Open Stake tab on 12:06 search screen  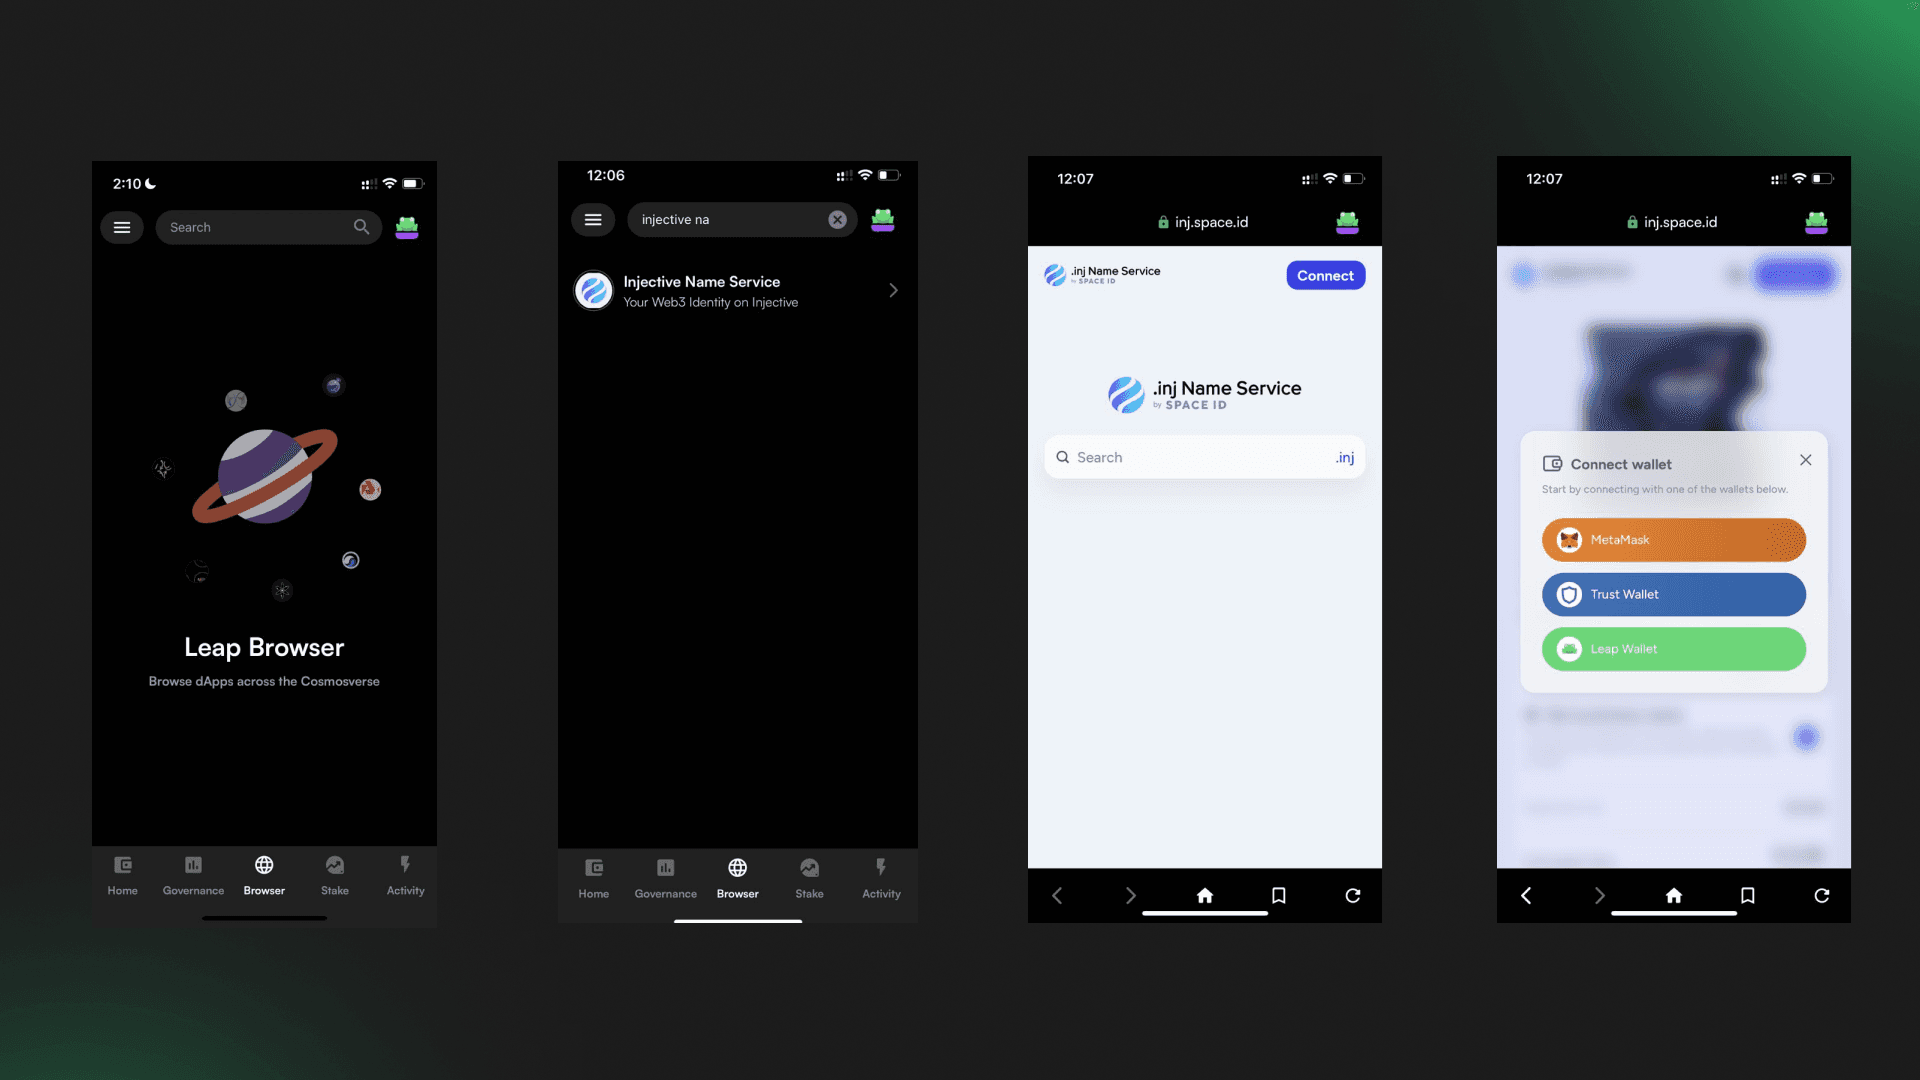click(809, 878)
